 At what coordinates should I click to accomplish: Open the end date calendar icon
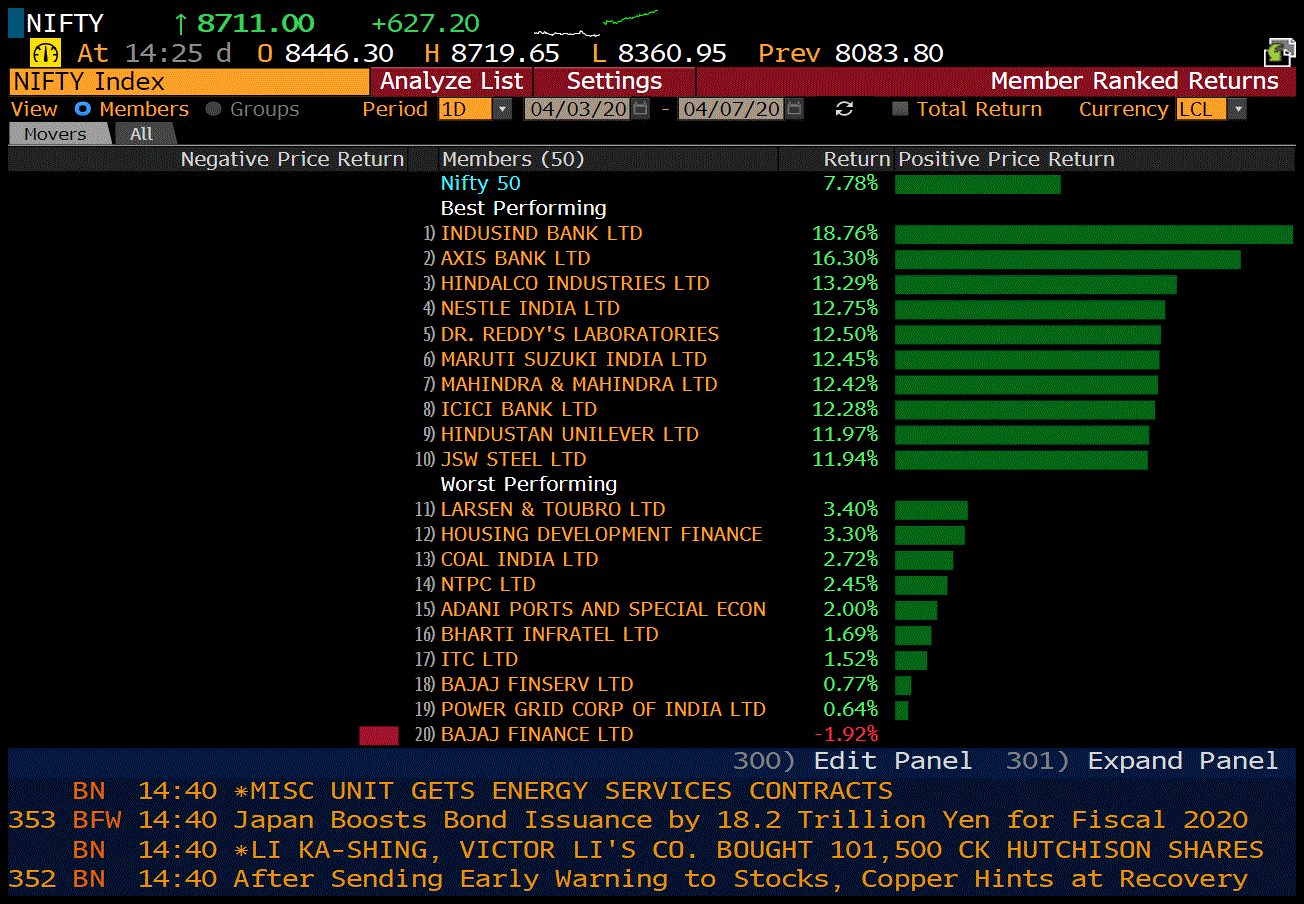(x=794, y=109)
